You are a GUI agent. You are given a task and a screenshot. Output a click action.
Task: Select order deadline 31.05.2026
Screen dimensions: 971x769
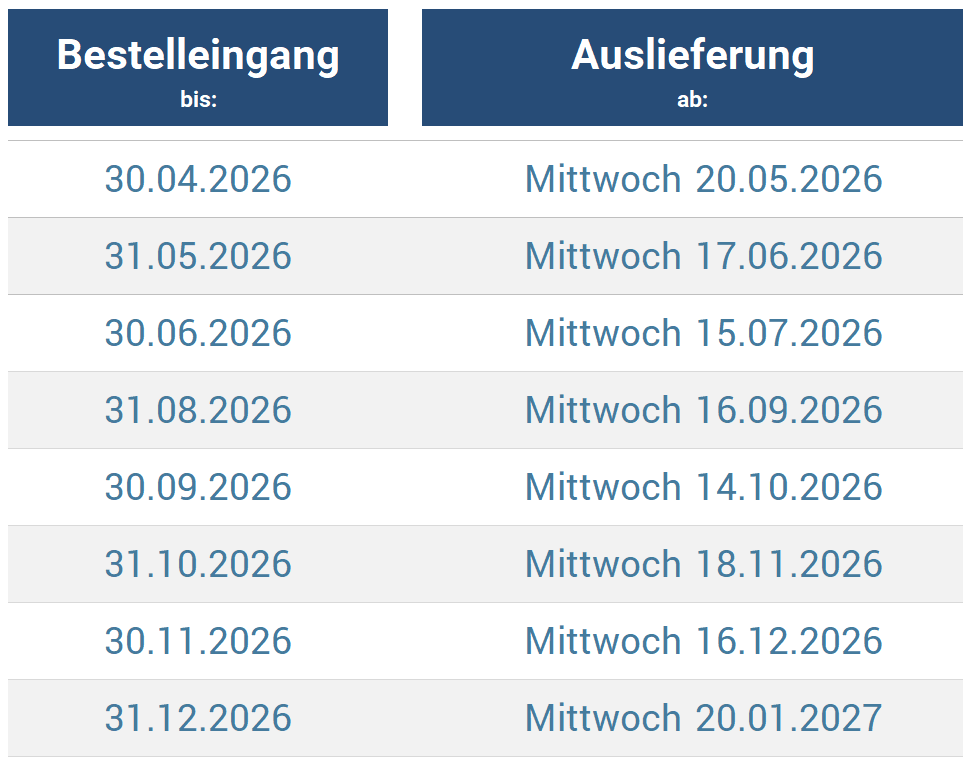pos(198,256)
